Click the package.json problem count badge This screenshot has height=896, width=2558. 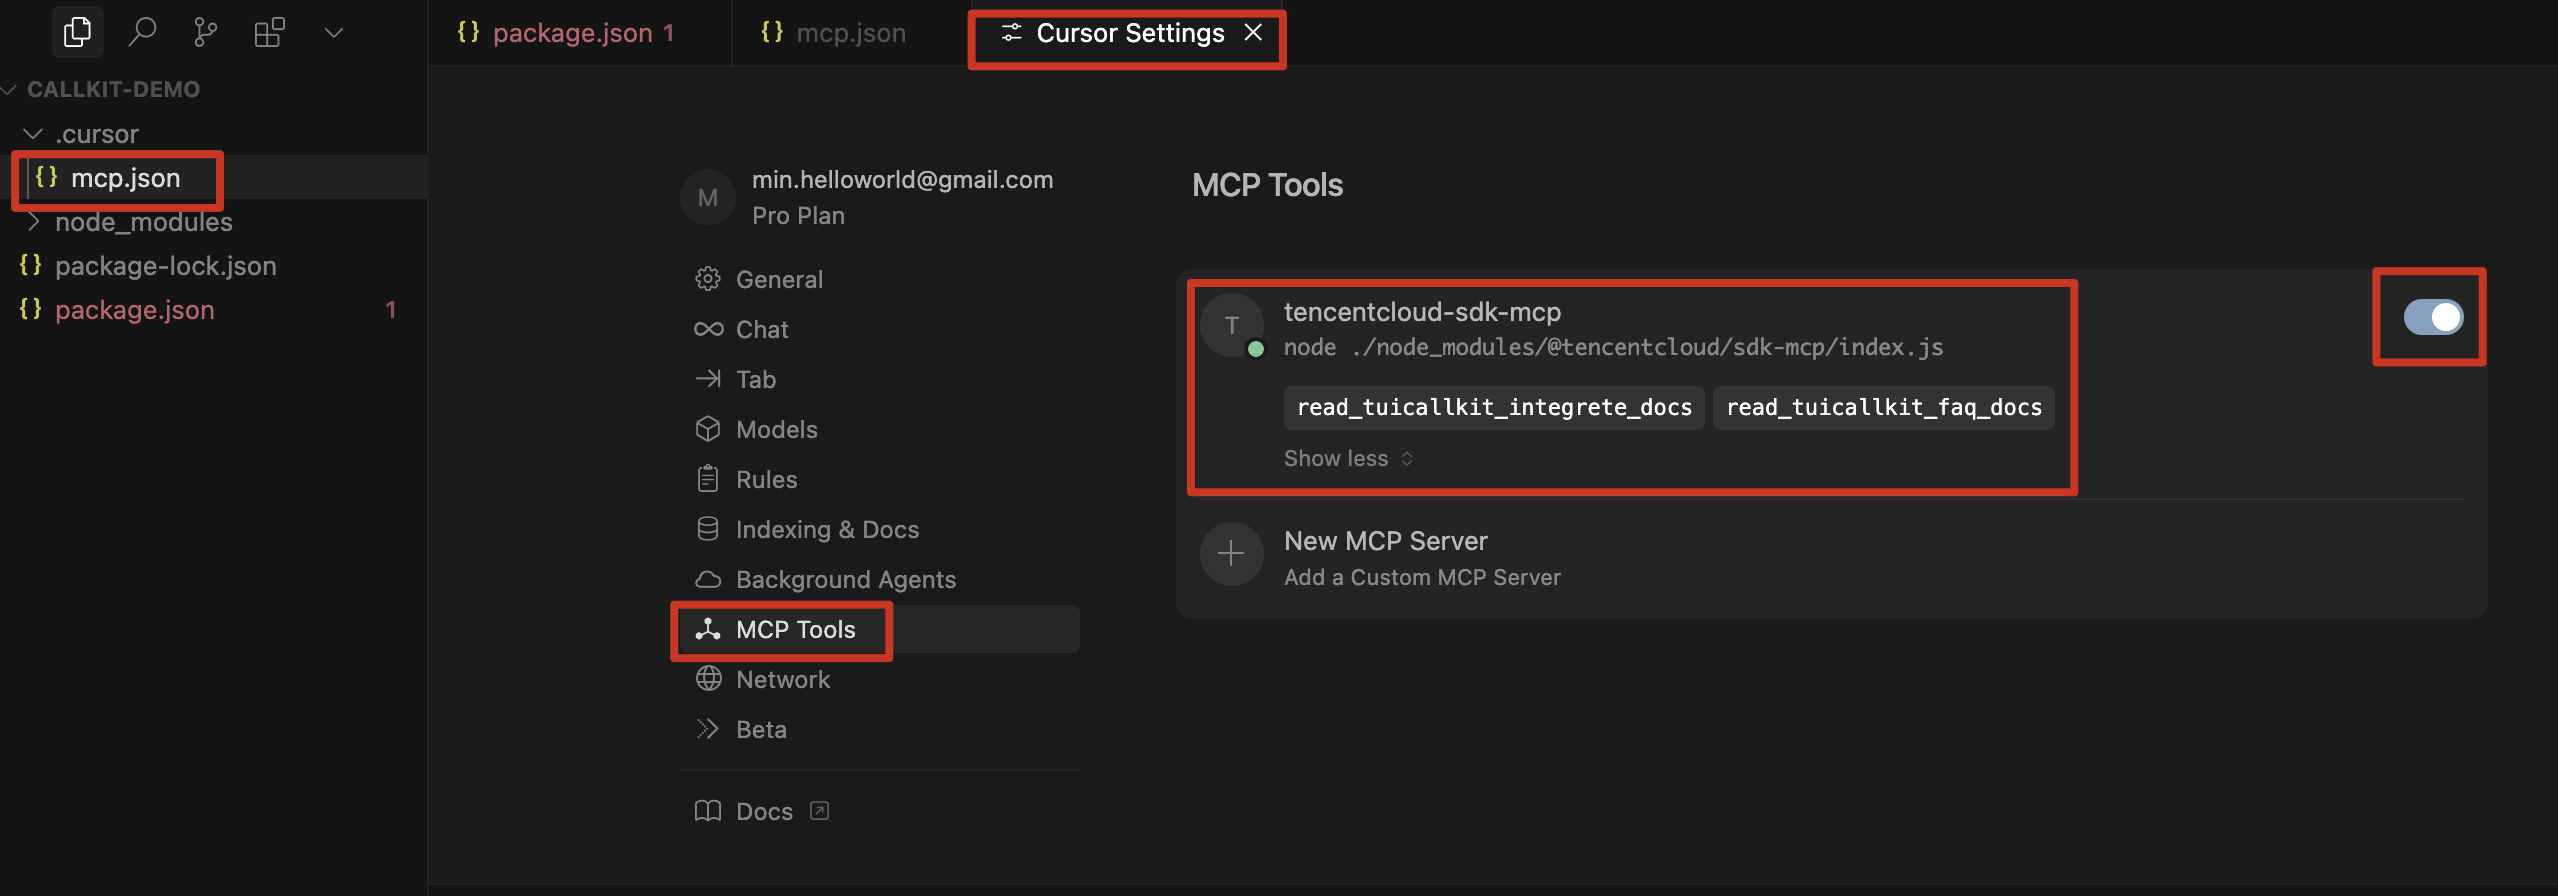391,309
